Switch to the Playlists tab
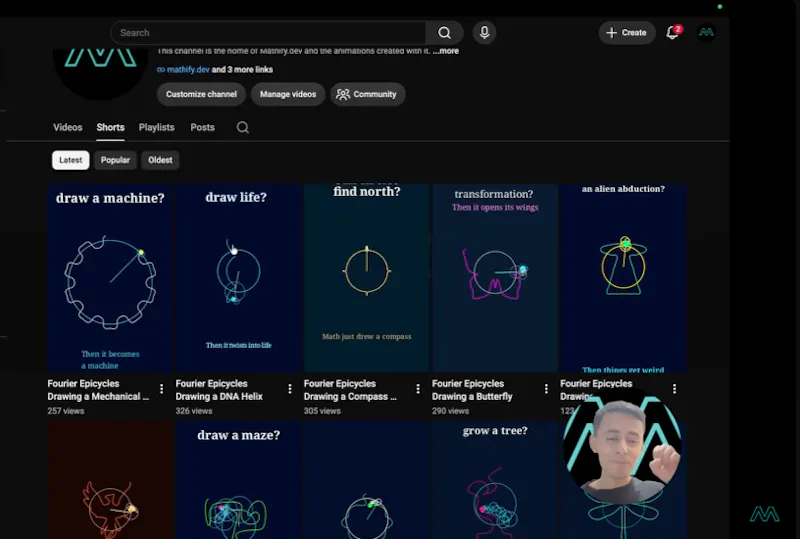The height and width of the screenshot is (539, 800). [157, 127]
